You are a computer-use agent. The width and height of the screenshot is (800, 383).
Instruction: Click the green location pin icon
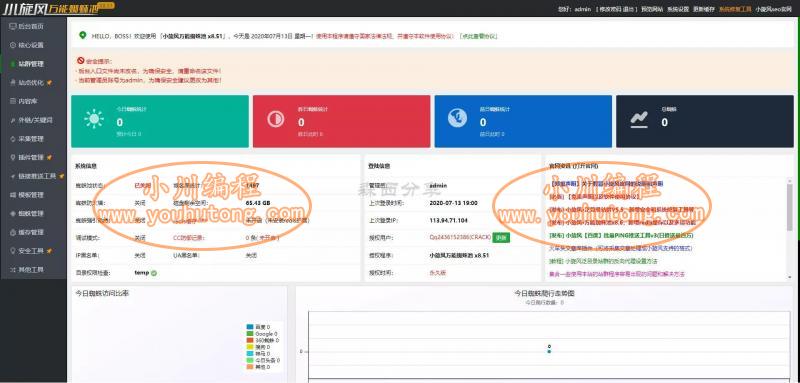83,35
